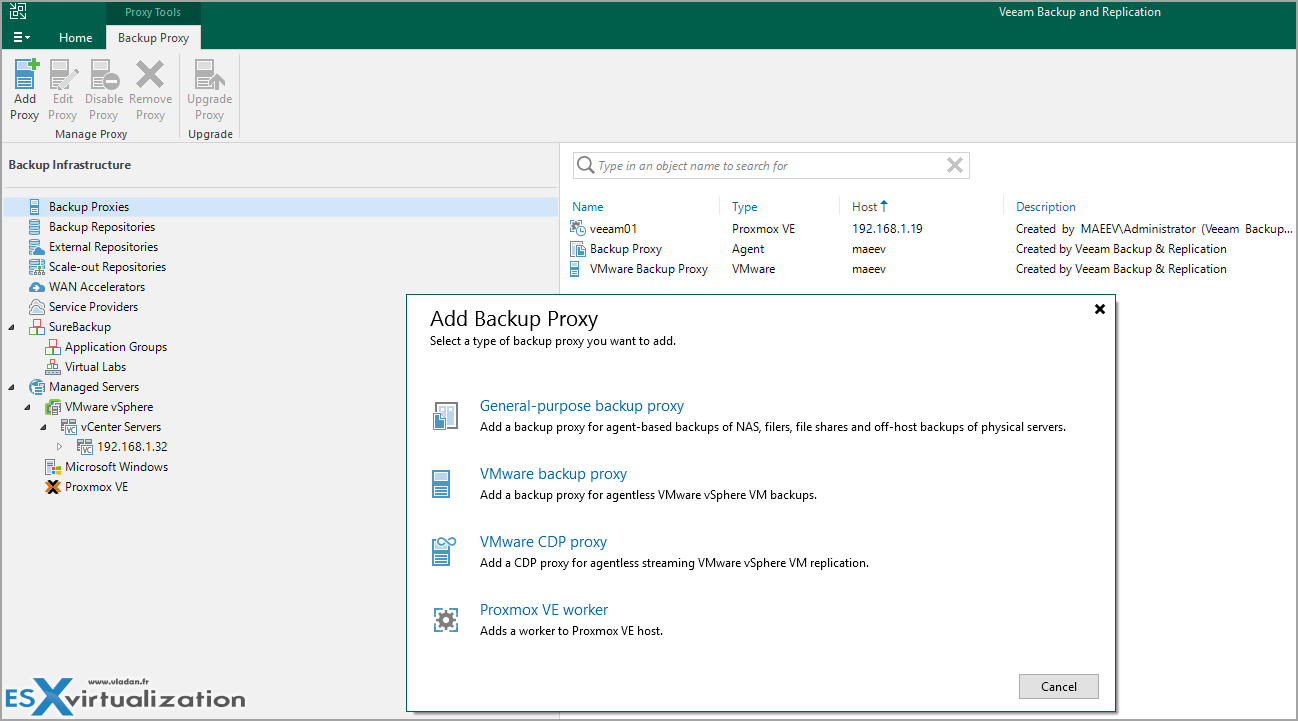Click the VMware backup proxy icon

[x=442, y=484]
